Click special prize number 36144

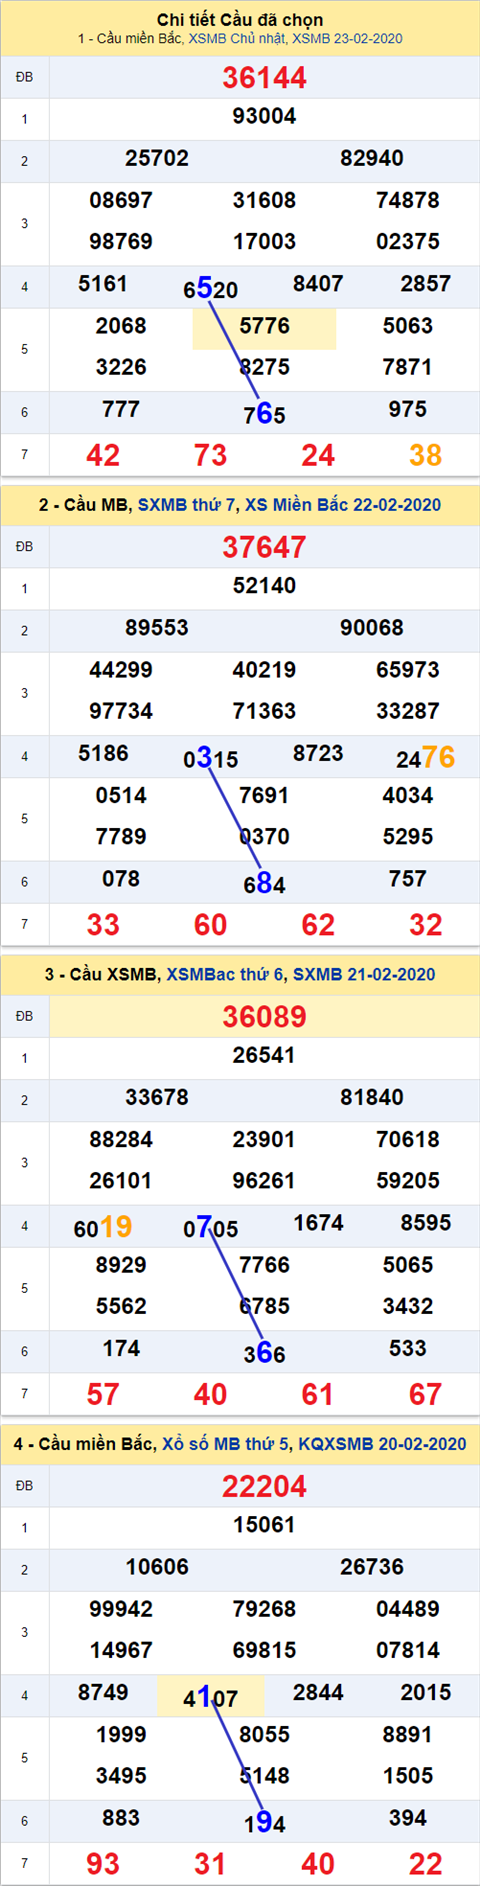point(264,77)
